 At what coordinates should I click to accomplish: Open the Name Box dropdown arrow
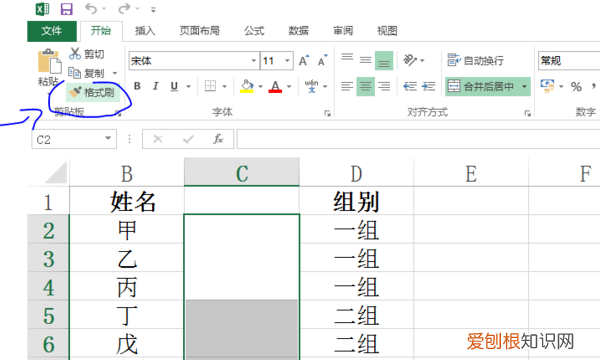click(108, 138)
